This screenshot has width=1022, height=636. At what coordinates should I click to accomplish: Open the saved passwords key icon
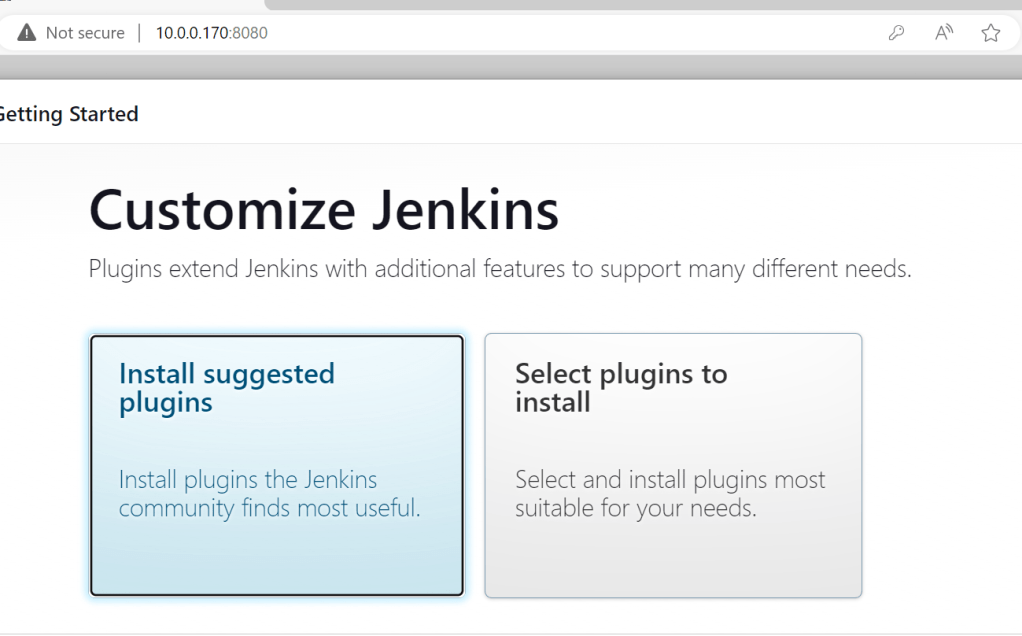coord(896,33)
